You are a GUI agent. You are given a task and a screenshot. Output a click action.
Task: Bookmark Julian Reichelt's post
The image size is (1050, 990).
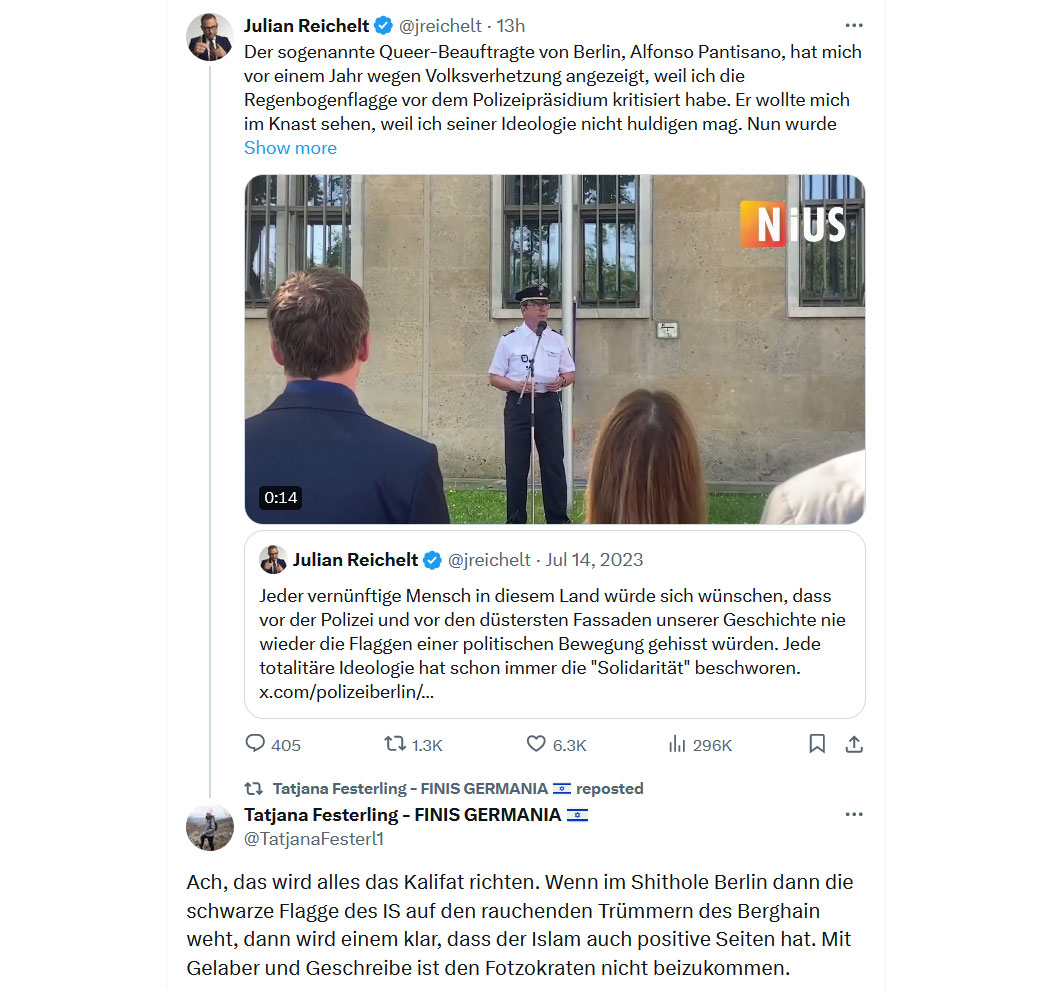point(817,744)
